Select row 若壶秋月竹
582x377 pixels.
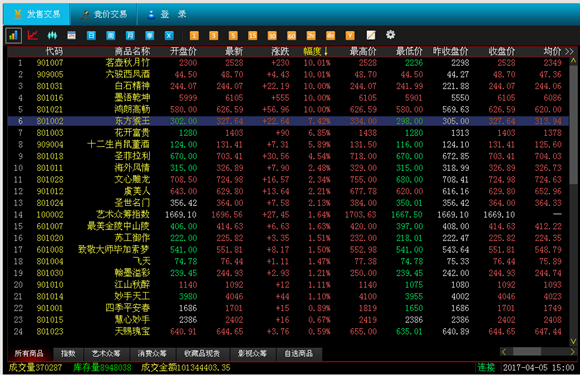click(x=288, y=63)
